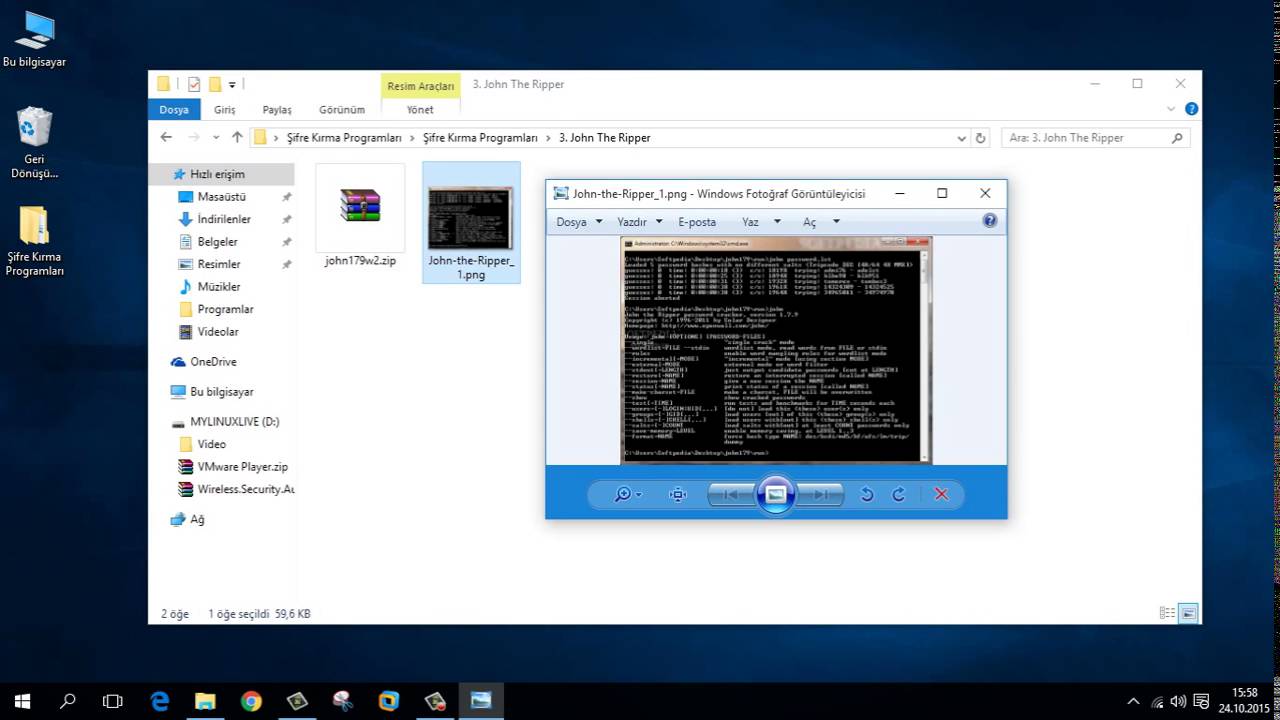Launch Microsoft Edge from taskbar
1280x720 pixels.
click(x=160, y=702)
